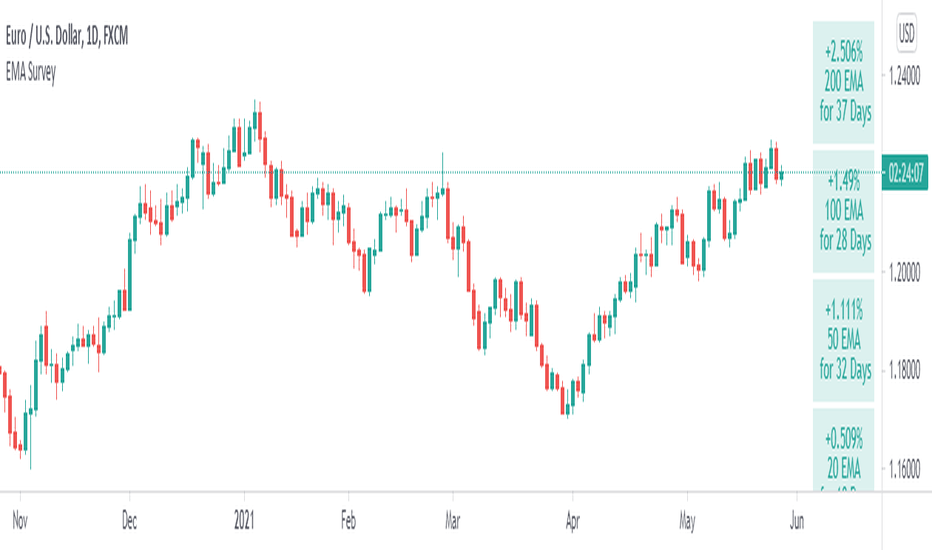Click the 100 EMA for 28 Days box

click(x=843, y=212)
